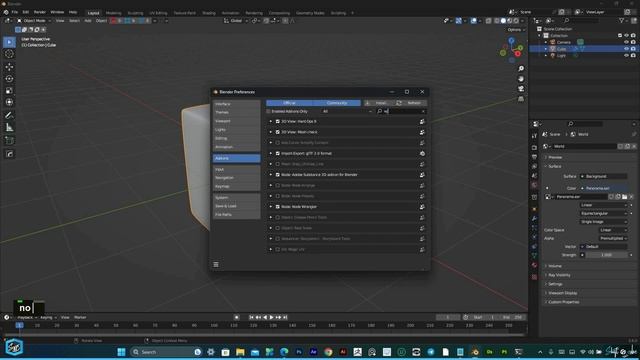Image resolution: width=640 pixels, height=360 pixels.
Task: Activate the Select Box tool
Action: point(9,42)
